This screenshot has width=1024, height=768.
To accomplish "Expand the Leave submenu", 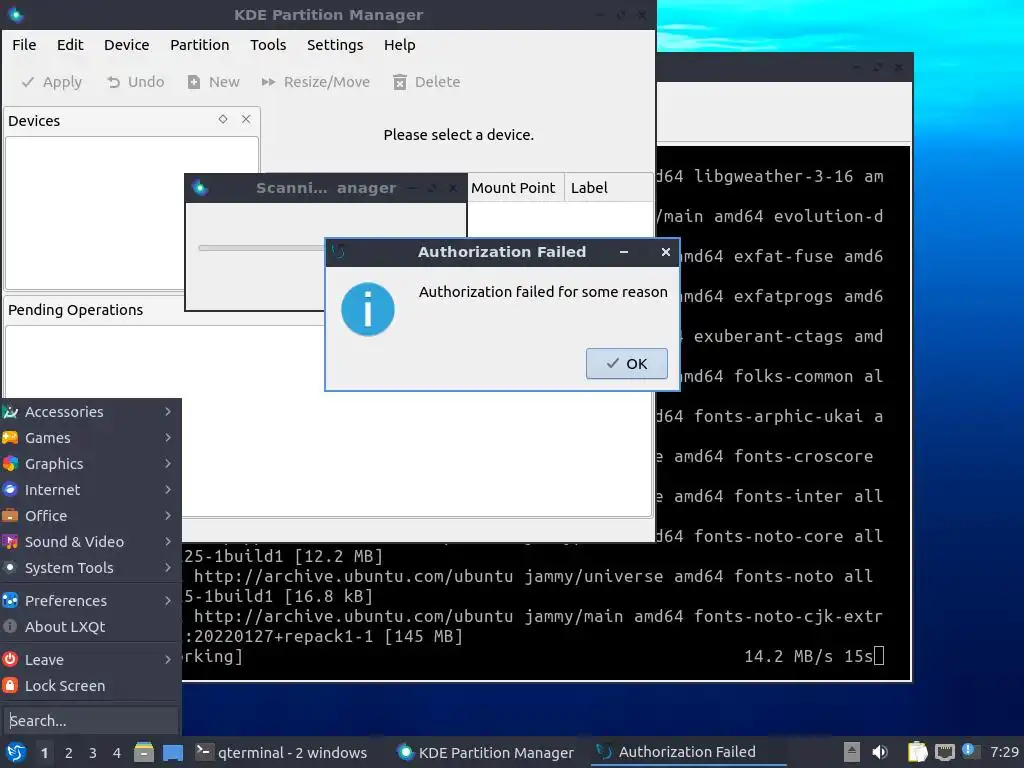I will (x=91, y=660).
